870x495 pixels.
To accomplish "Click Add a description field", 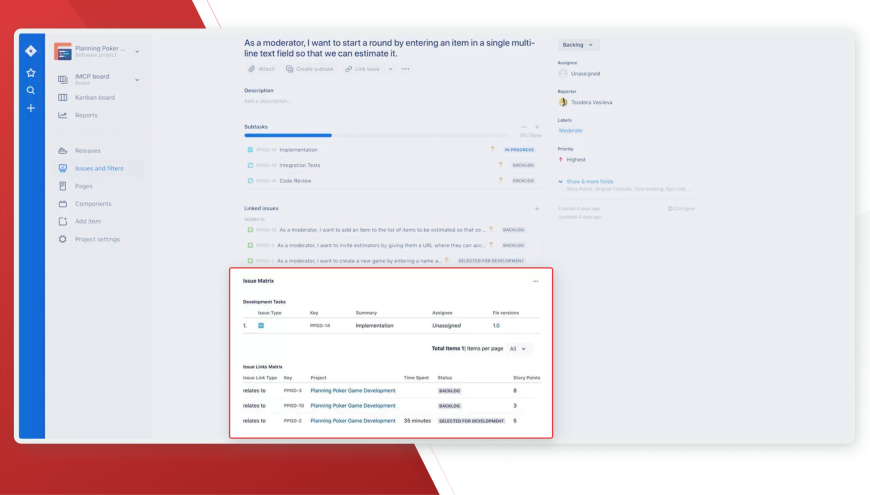I will (267, 101).
